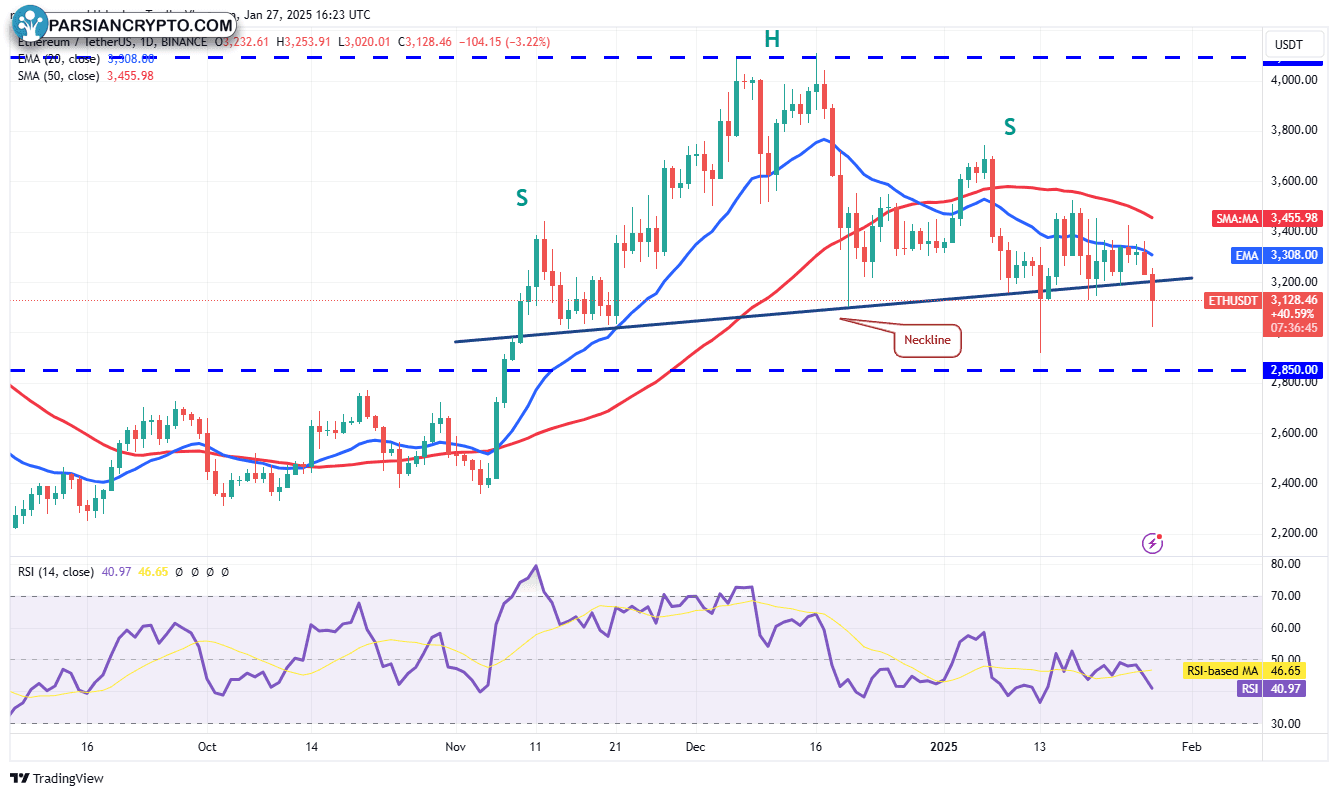Select the RSI (14, close) indicator legend
Screen dimensions: 1338x796
click(56, 572)
